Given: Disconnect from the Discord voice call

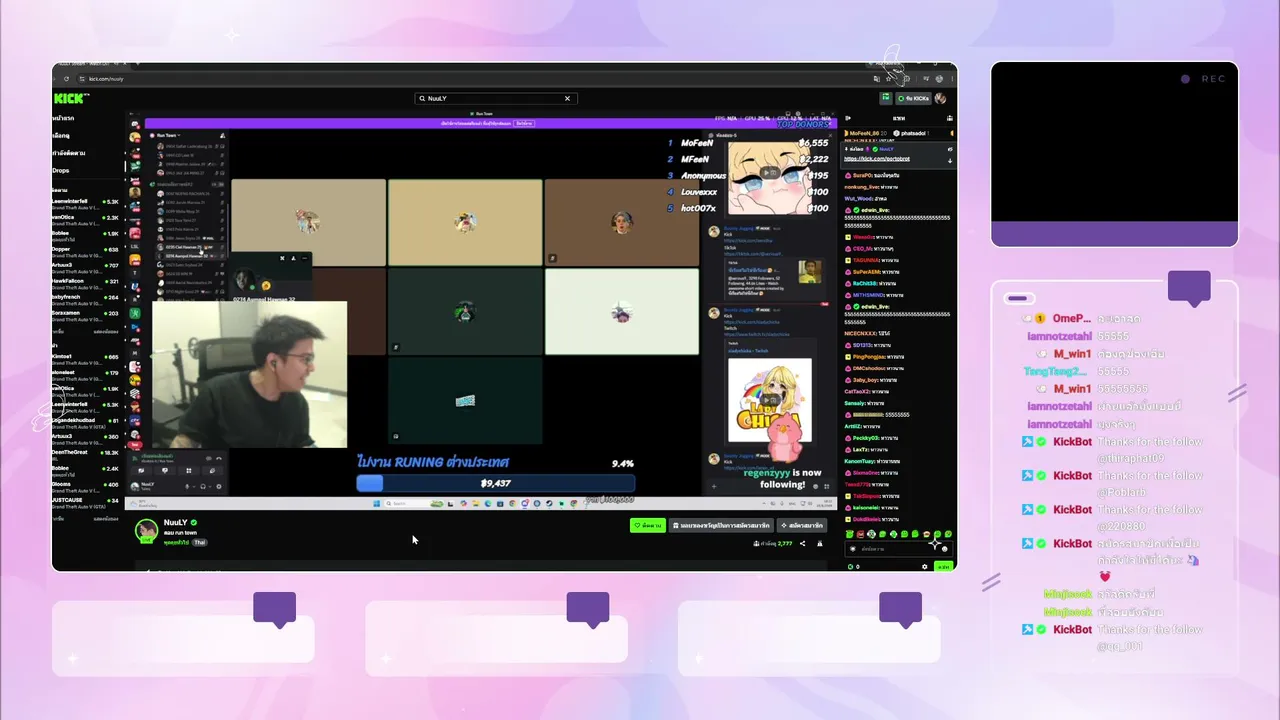Looking at the screenshot, I should (x=220, y=457).
